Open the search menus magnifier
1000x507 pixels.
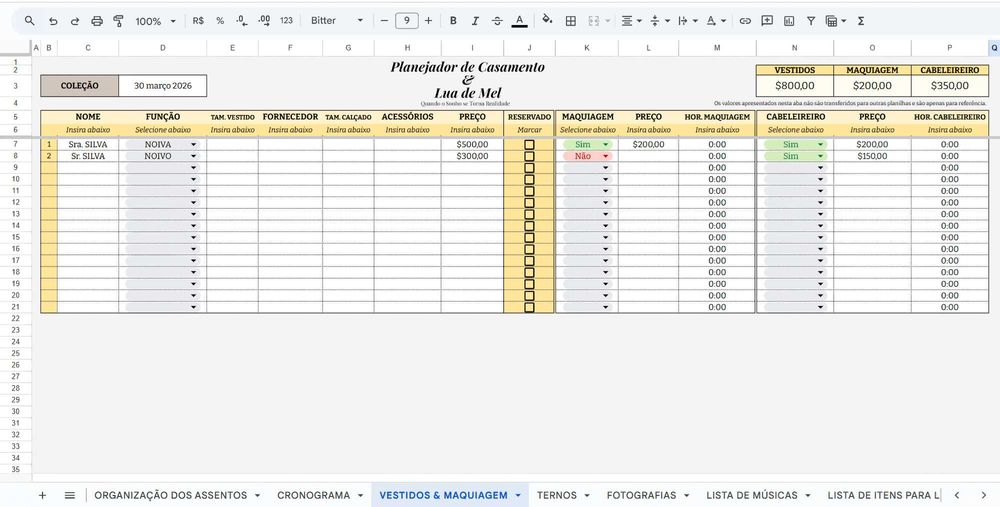[x=29, y=20]
